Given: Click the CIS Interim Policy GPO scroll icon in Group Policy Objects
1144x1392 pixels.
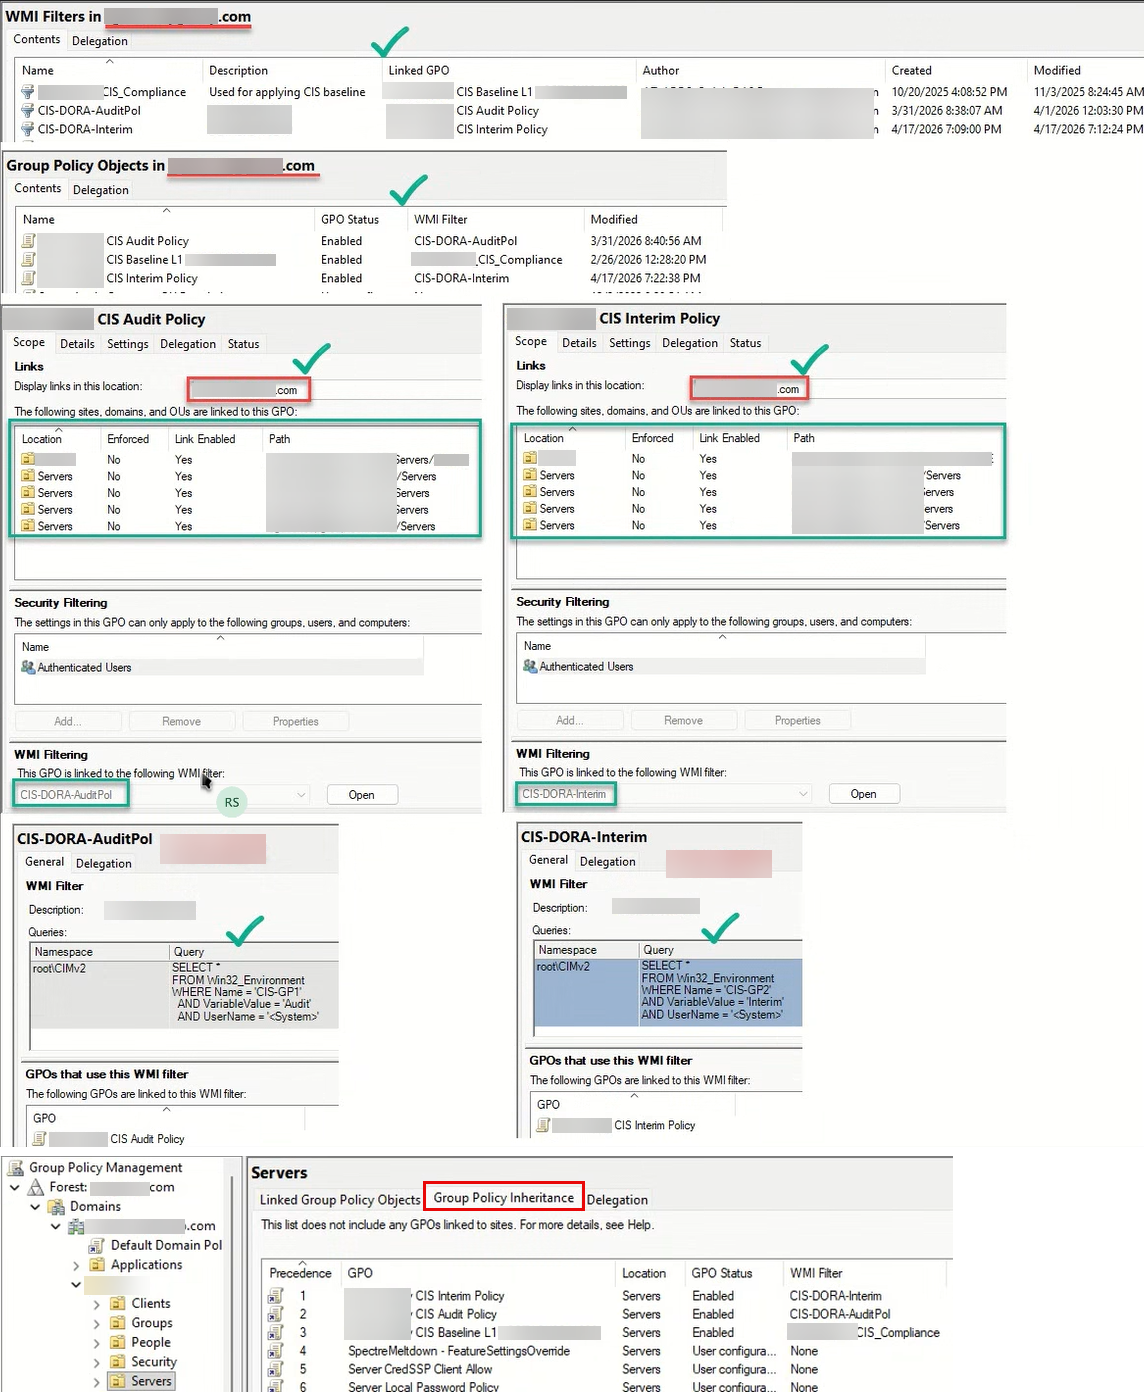Looking at the screenshot, I should tap(29, 278).
